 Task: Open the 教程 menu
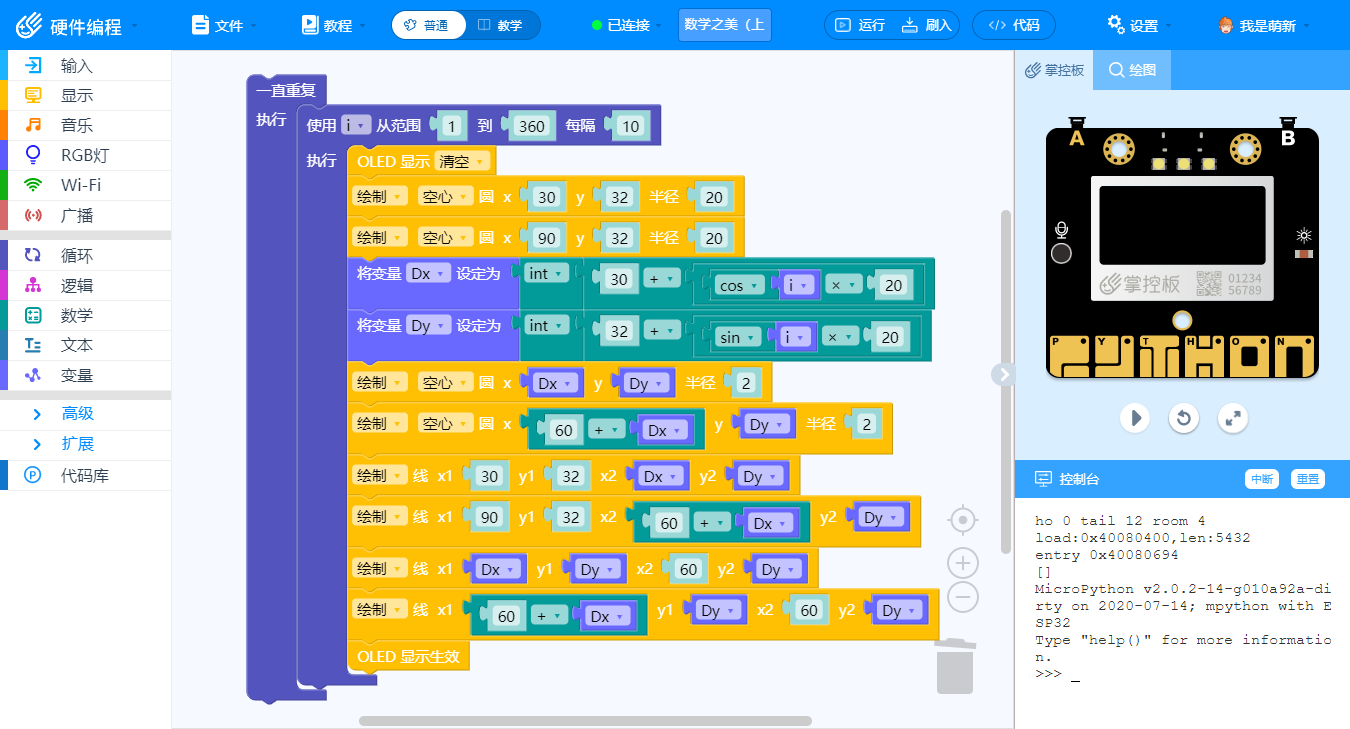(x=334, y=25)
